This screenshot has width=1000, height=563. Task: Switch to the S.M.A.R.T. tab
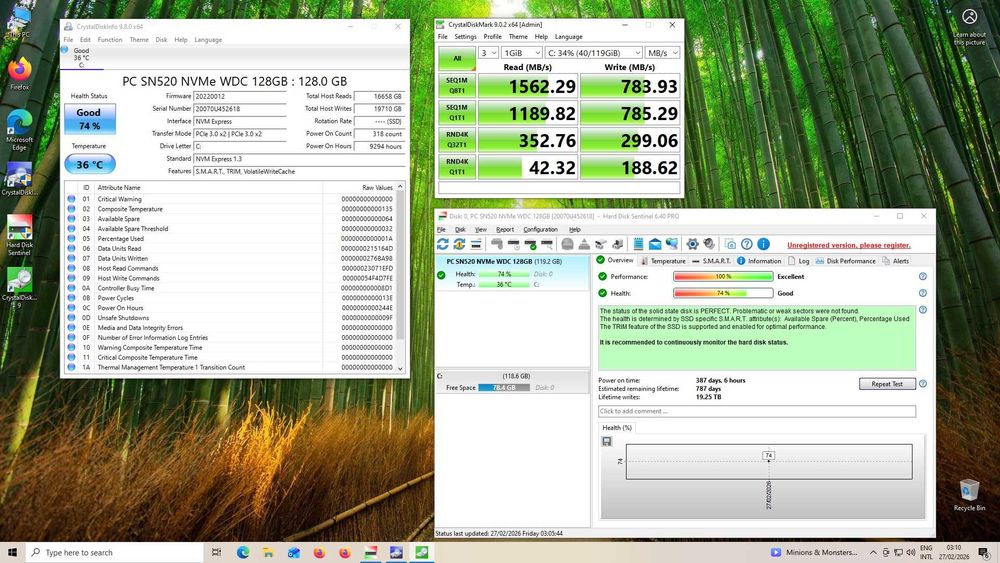tap(711, 261)
